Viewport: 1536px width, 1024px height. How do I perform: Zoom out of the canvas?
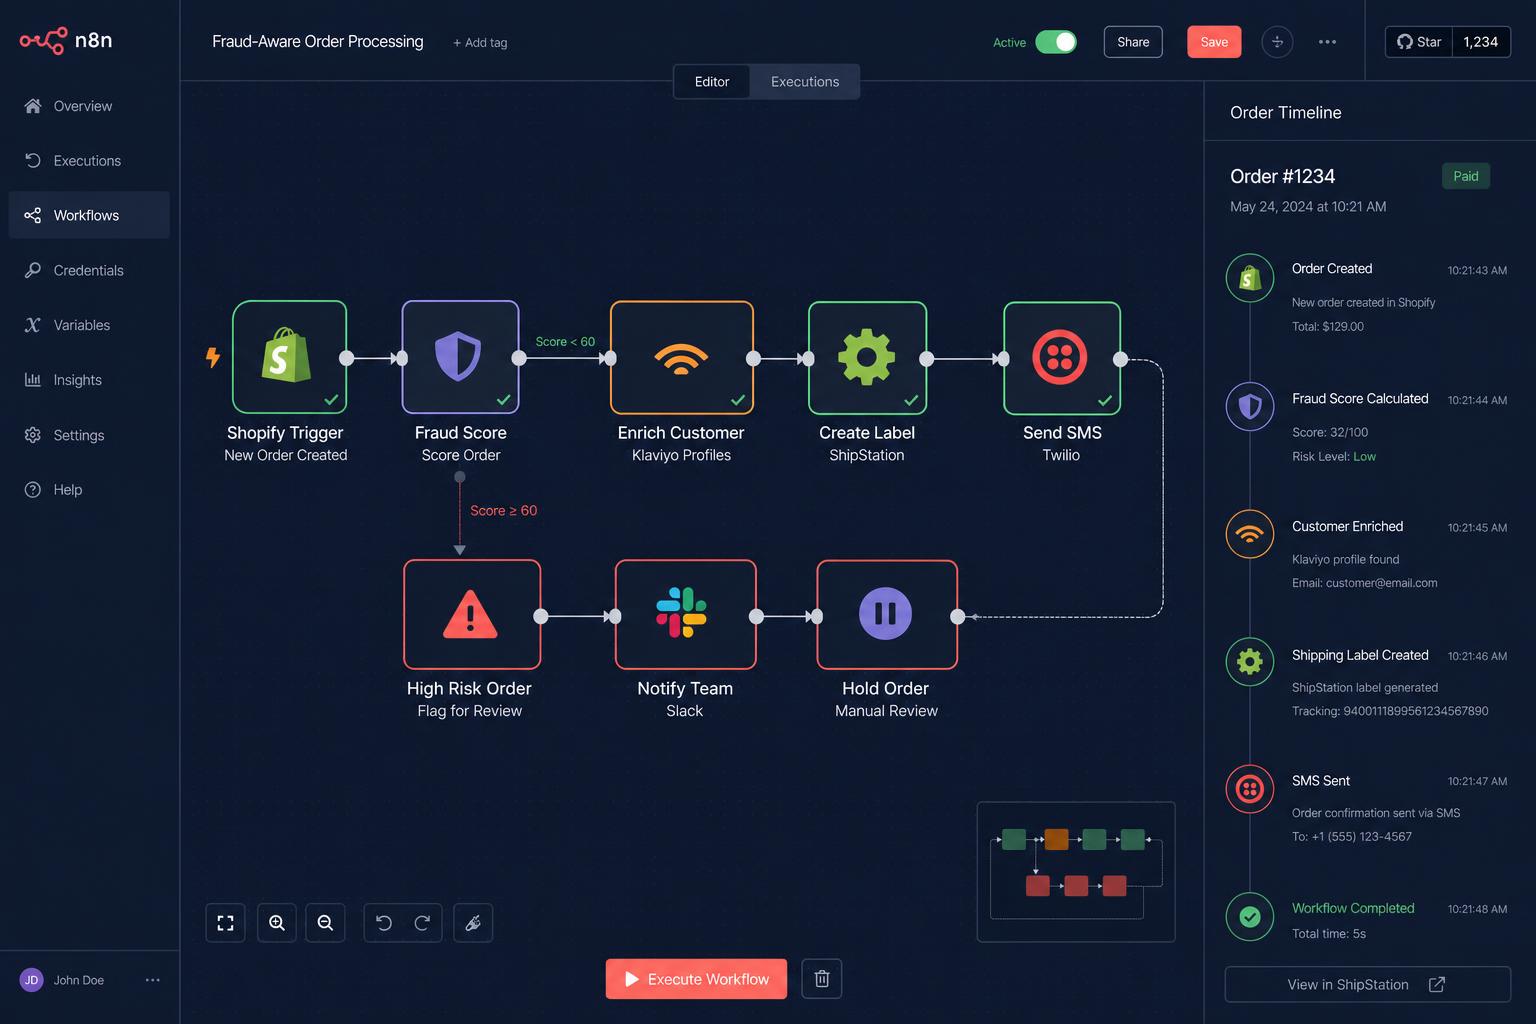pos(325,923)
